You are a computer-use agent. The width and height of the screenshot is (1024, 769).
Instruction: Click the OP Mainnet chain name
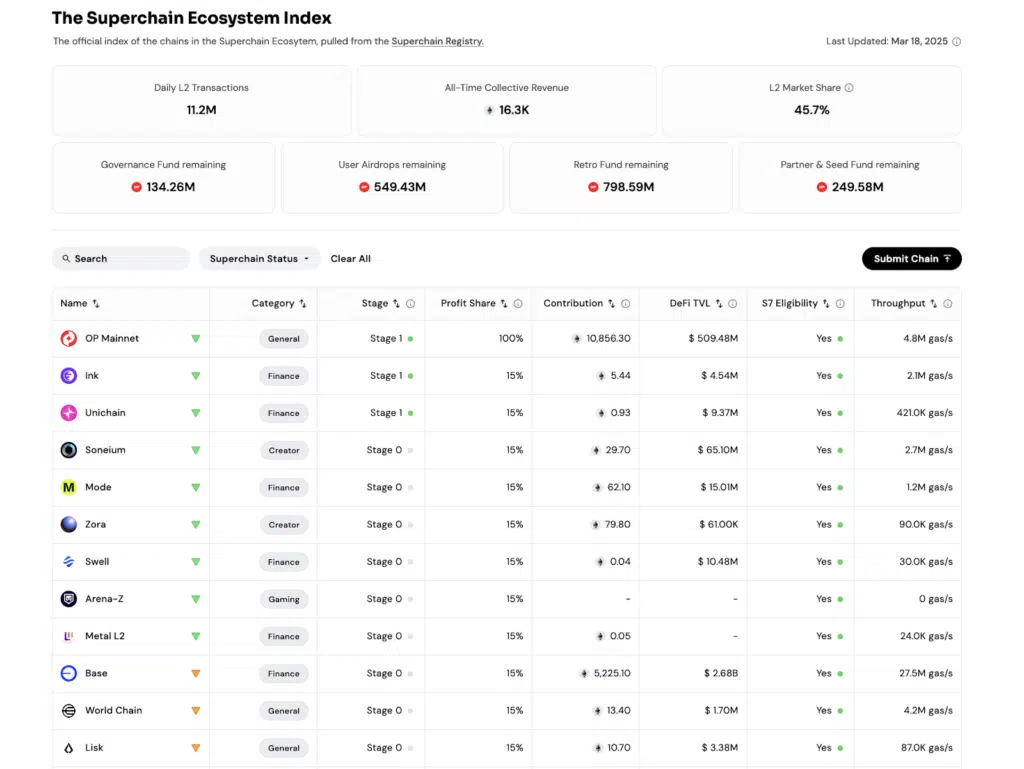[x=112, y=338]
